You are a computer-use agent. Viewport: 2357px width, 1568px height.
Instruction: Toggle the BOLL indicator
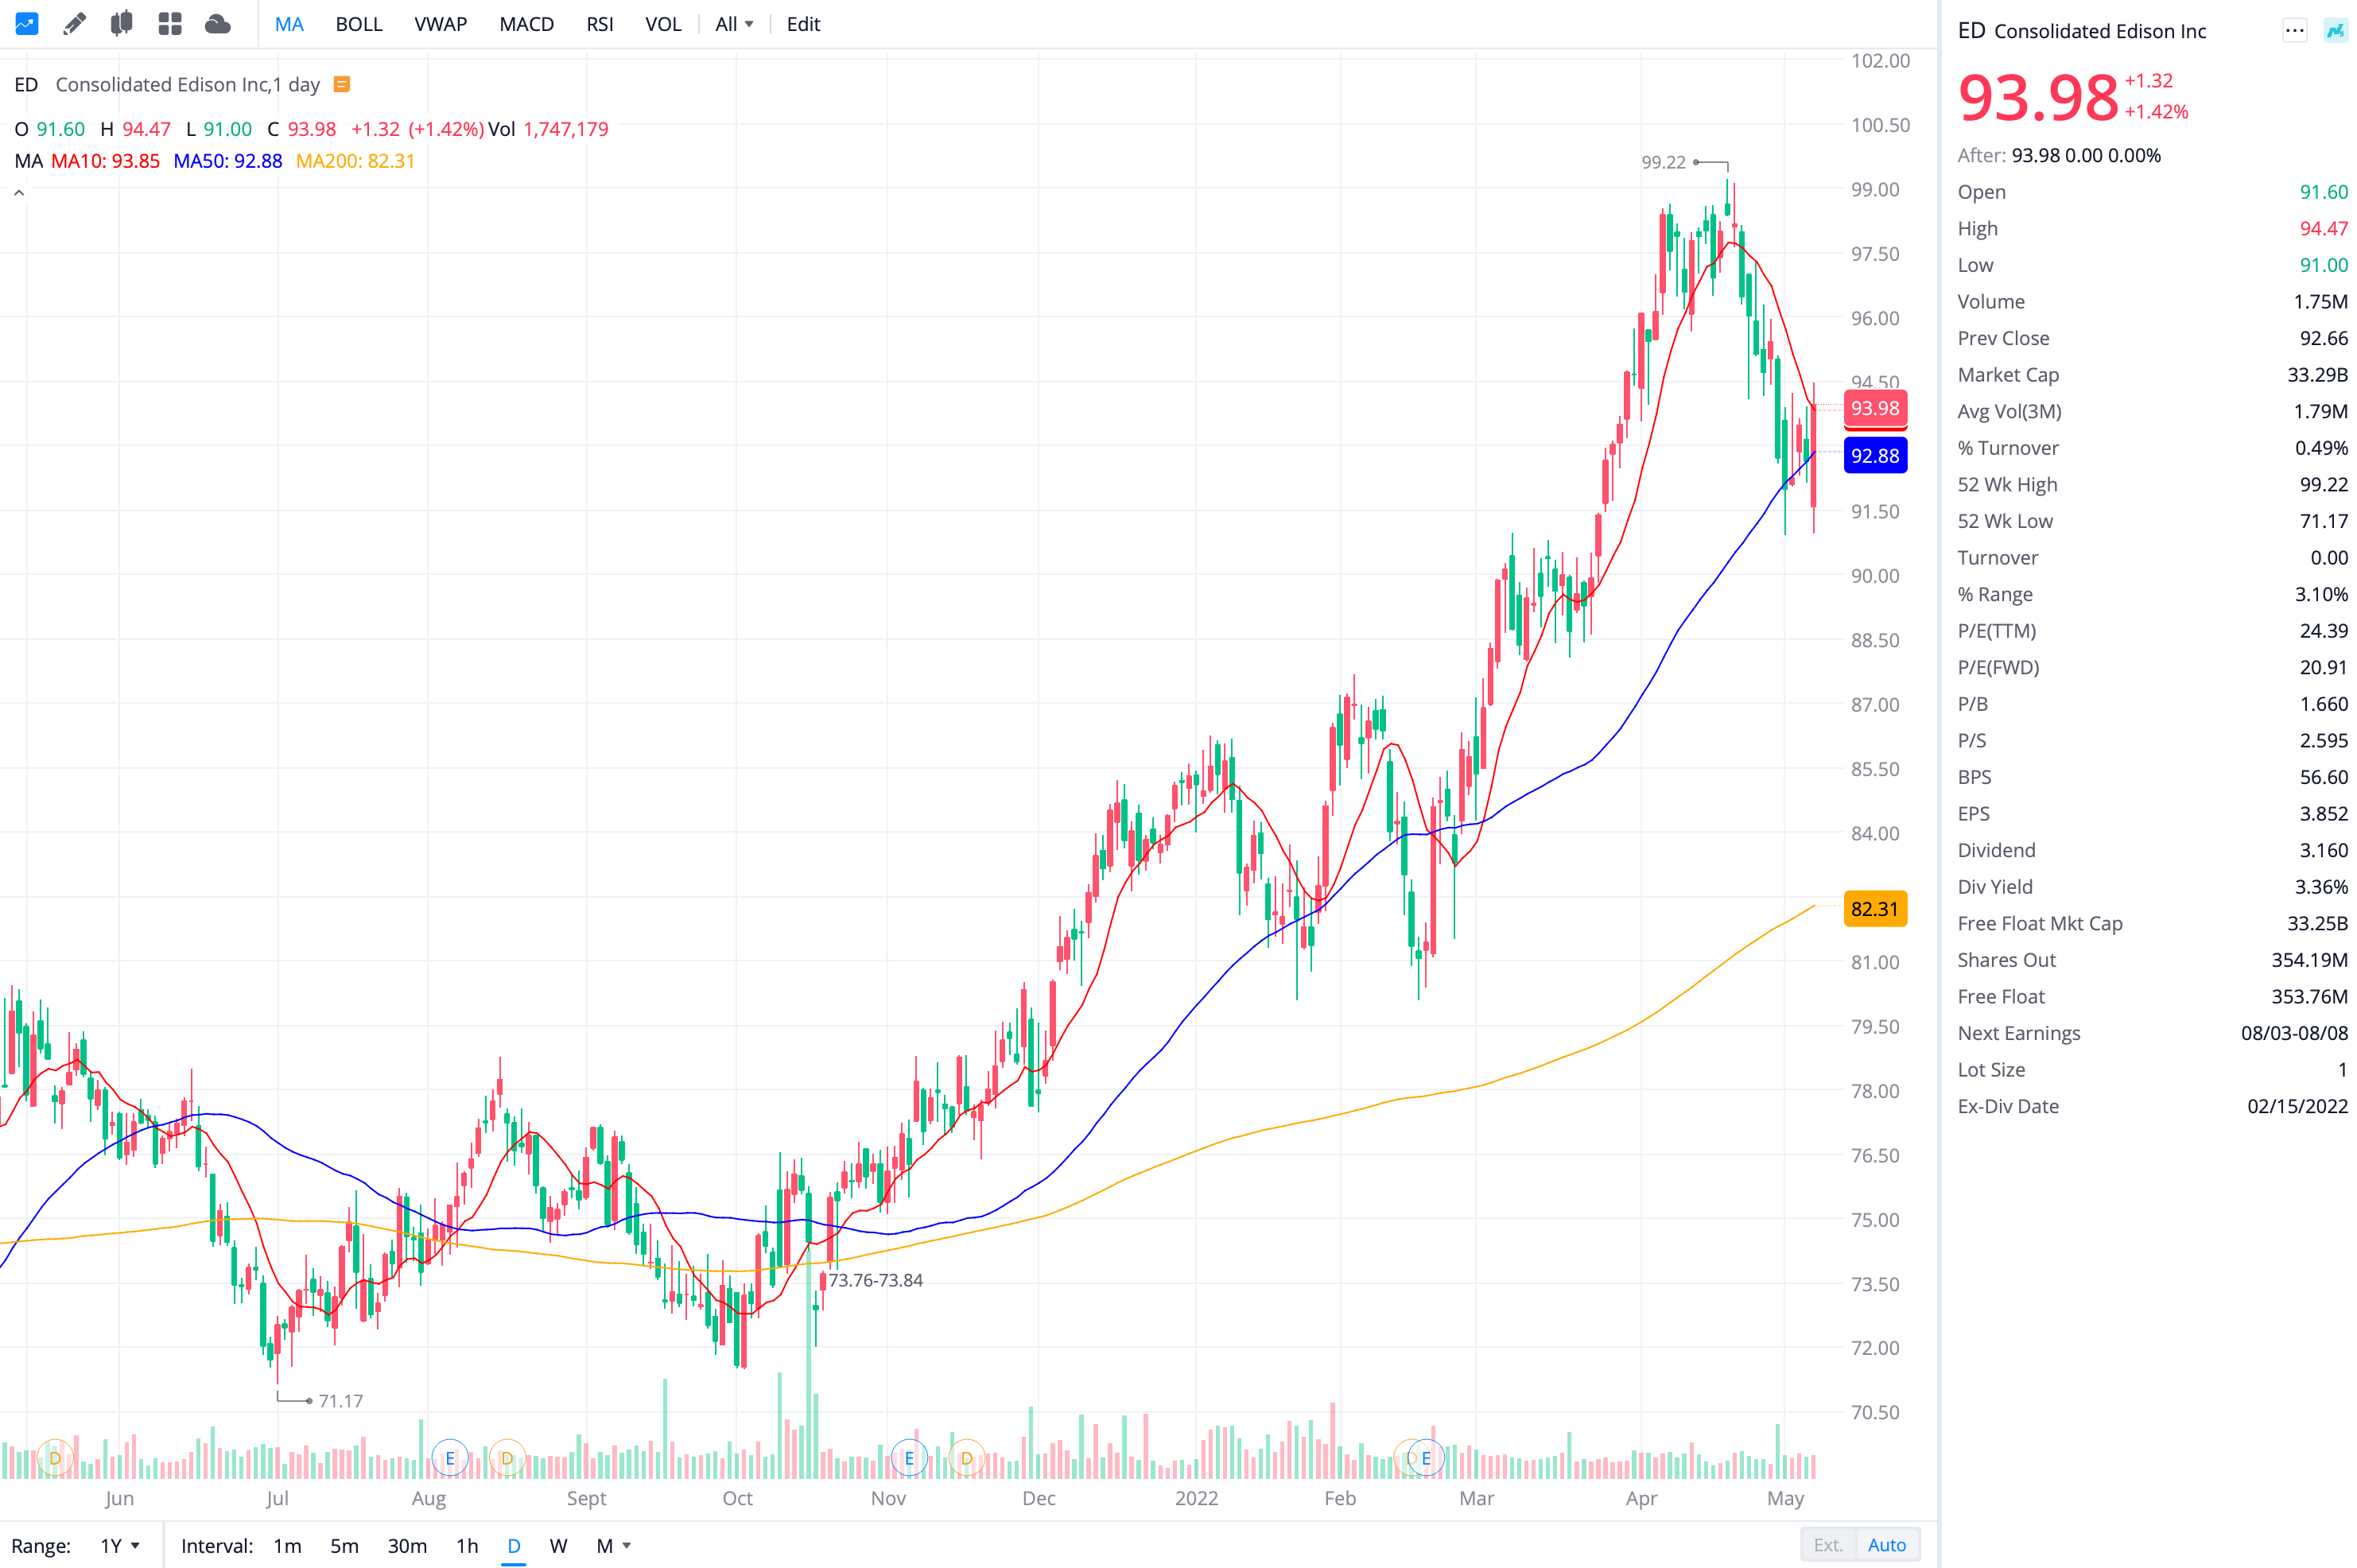click(358, 24)
